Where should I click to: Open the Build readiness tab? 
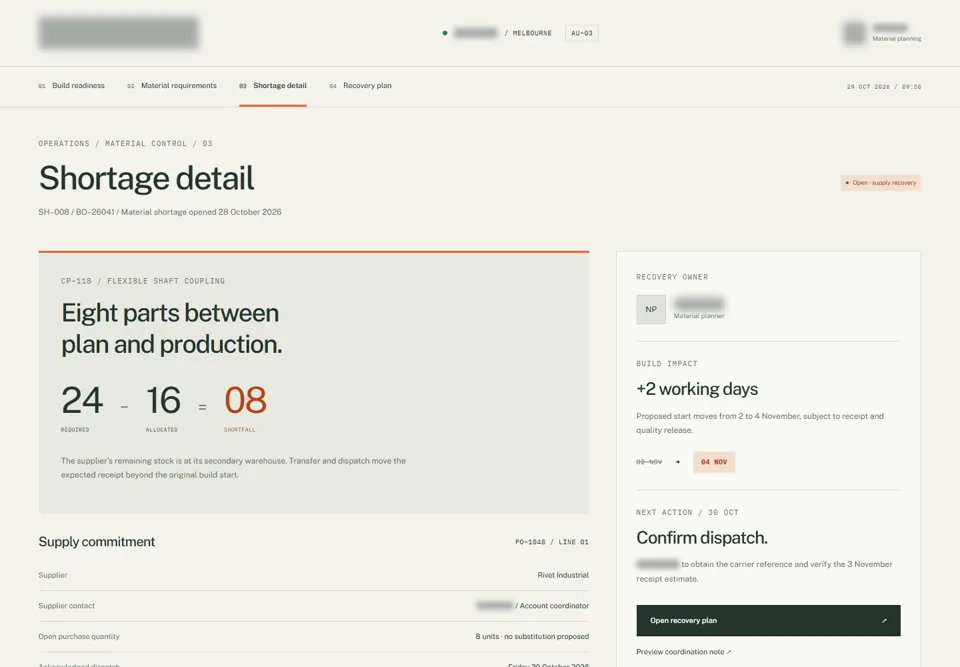tap(72, 86)
